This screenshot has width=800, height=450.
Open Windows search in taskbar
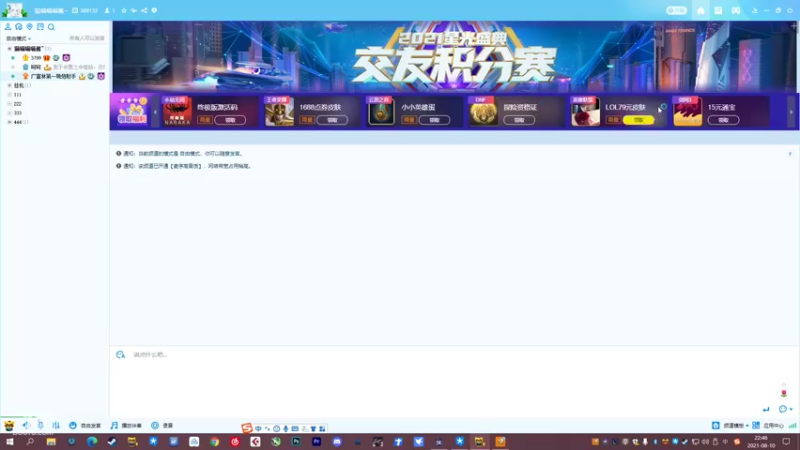click(30, 441)
